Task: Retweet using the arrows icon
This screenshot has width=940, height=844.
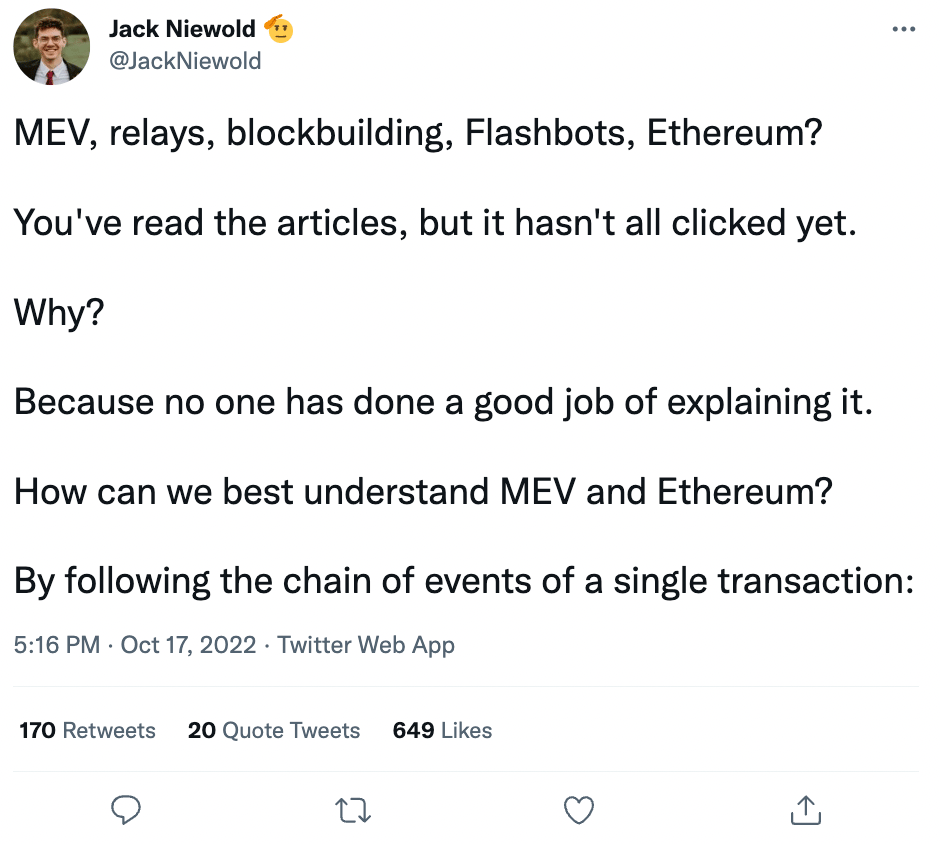Action: coord(352,810)
